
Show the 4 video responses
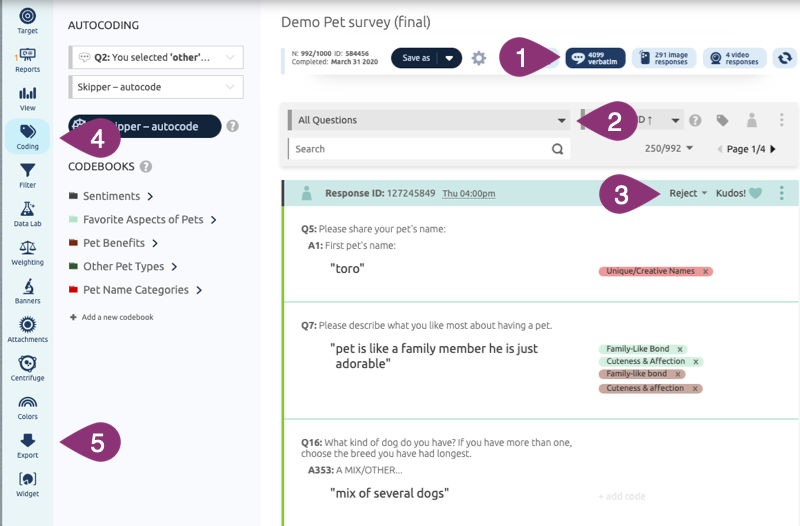[734, 58]
